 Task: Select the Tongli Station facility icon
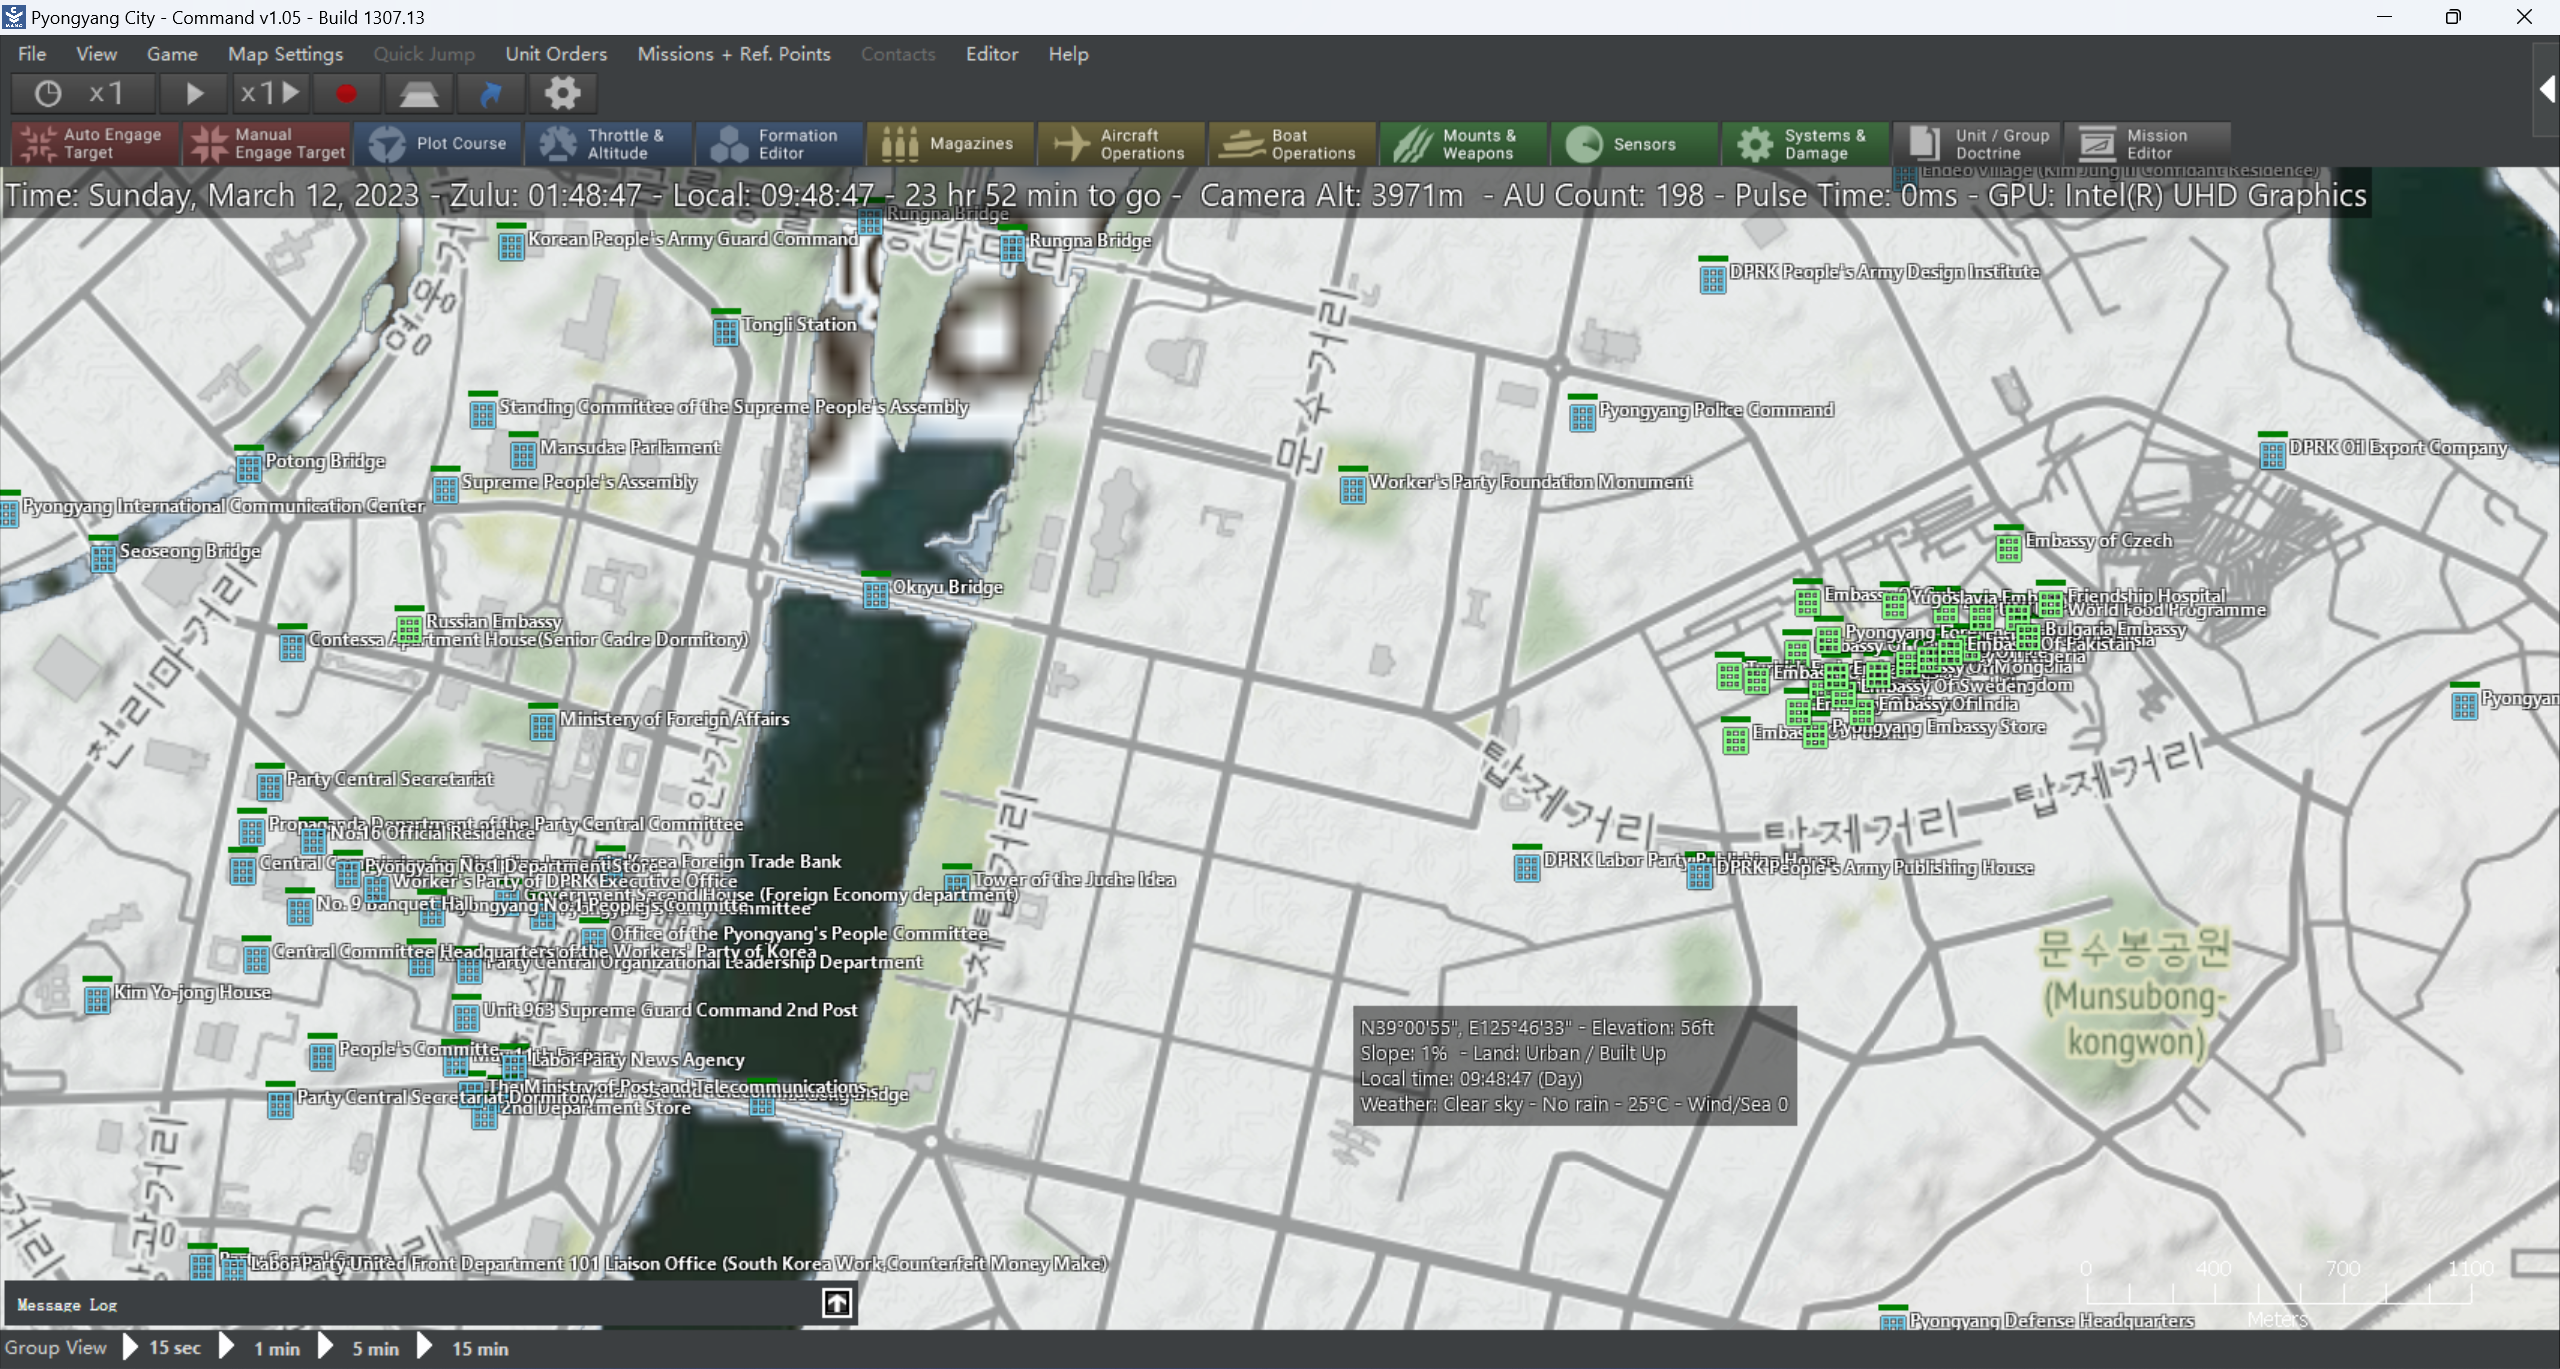pos(726,330)
